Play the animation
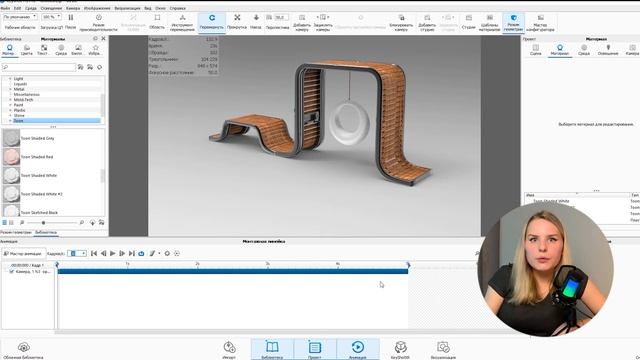The width and height of the screenshot is (640, 360). point(113,253)
